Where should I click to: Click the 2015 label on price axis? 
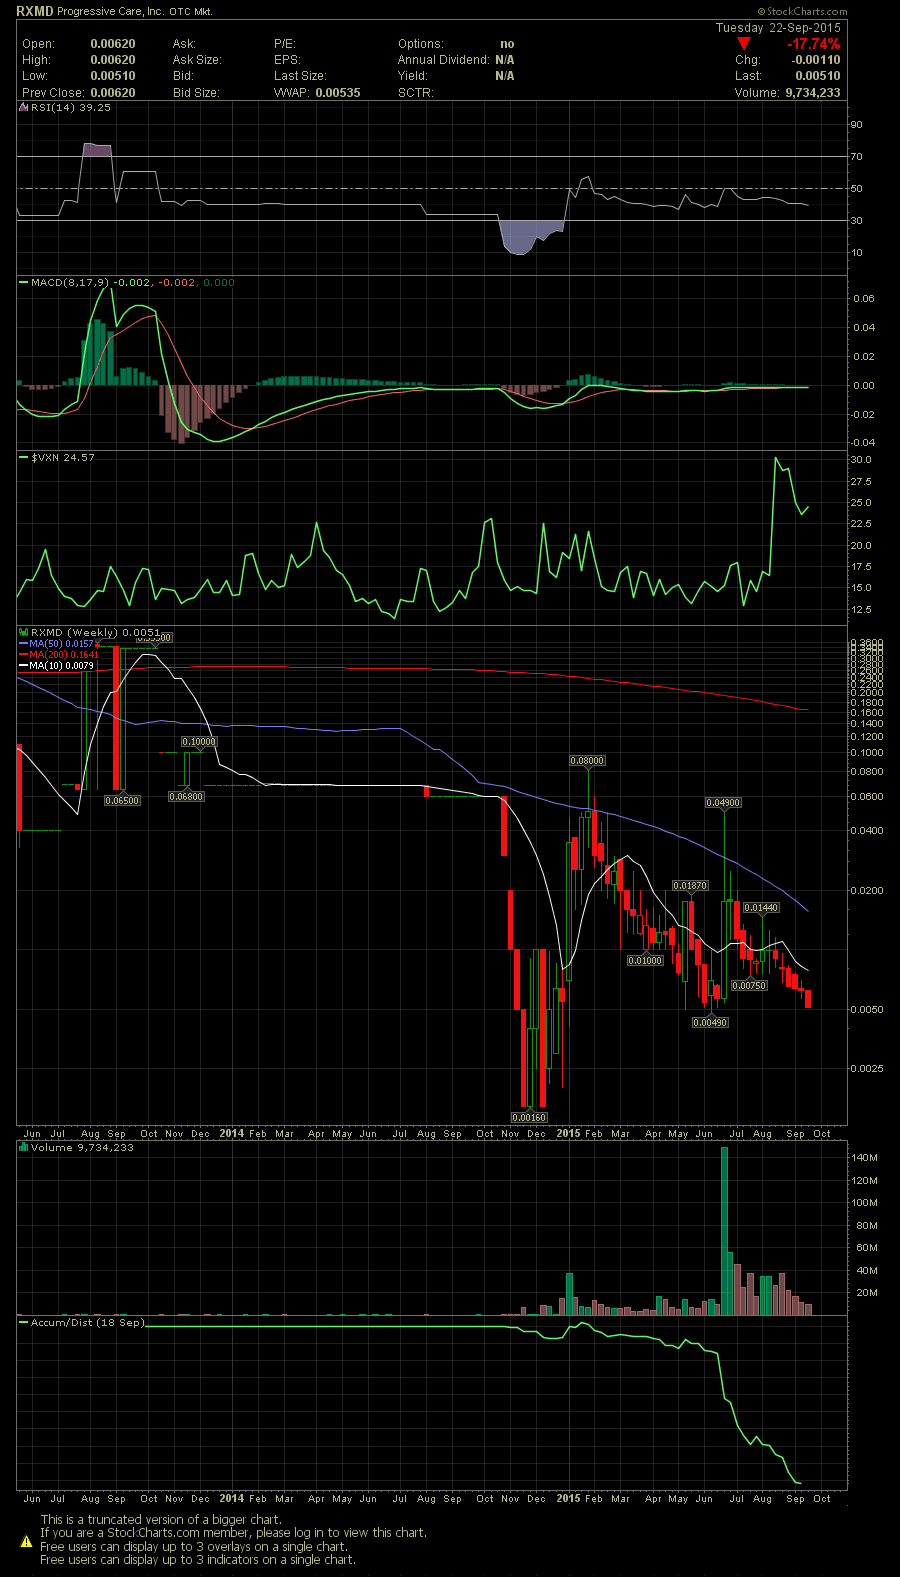[x=568, y=1133]
